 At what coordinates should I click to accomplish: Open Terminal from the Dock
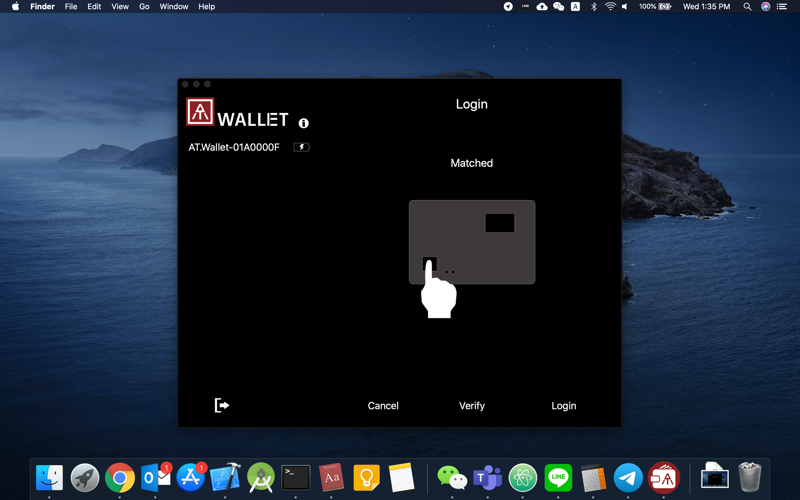coord(296,478)
